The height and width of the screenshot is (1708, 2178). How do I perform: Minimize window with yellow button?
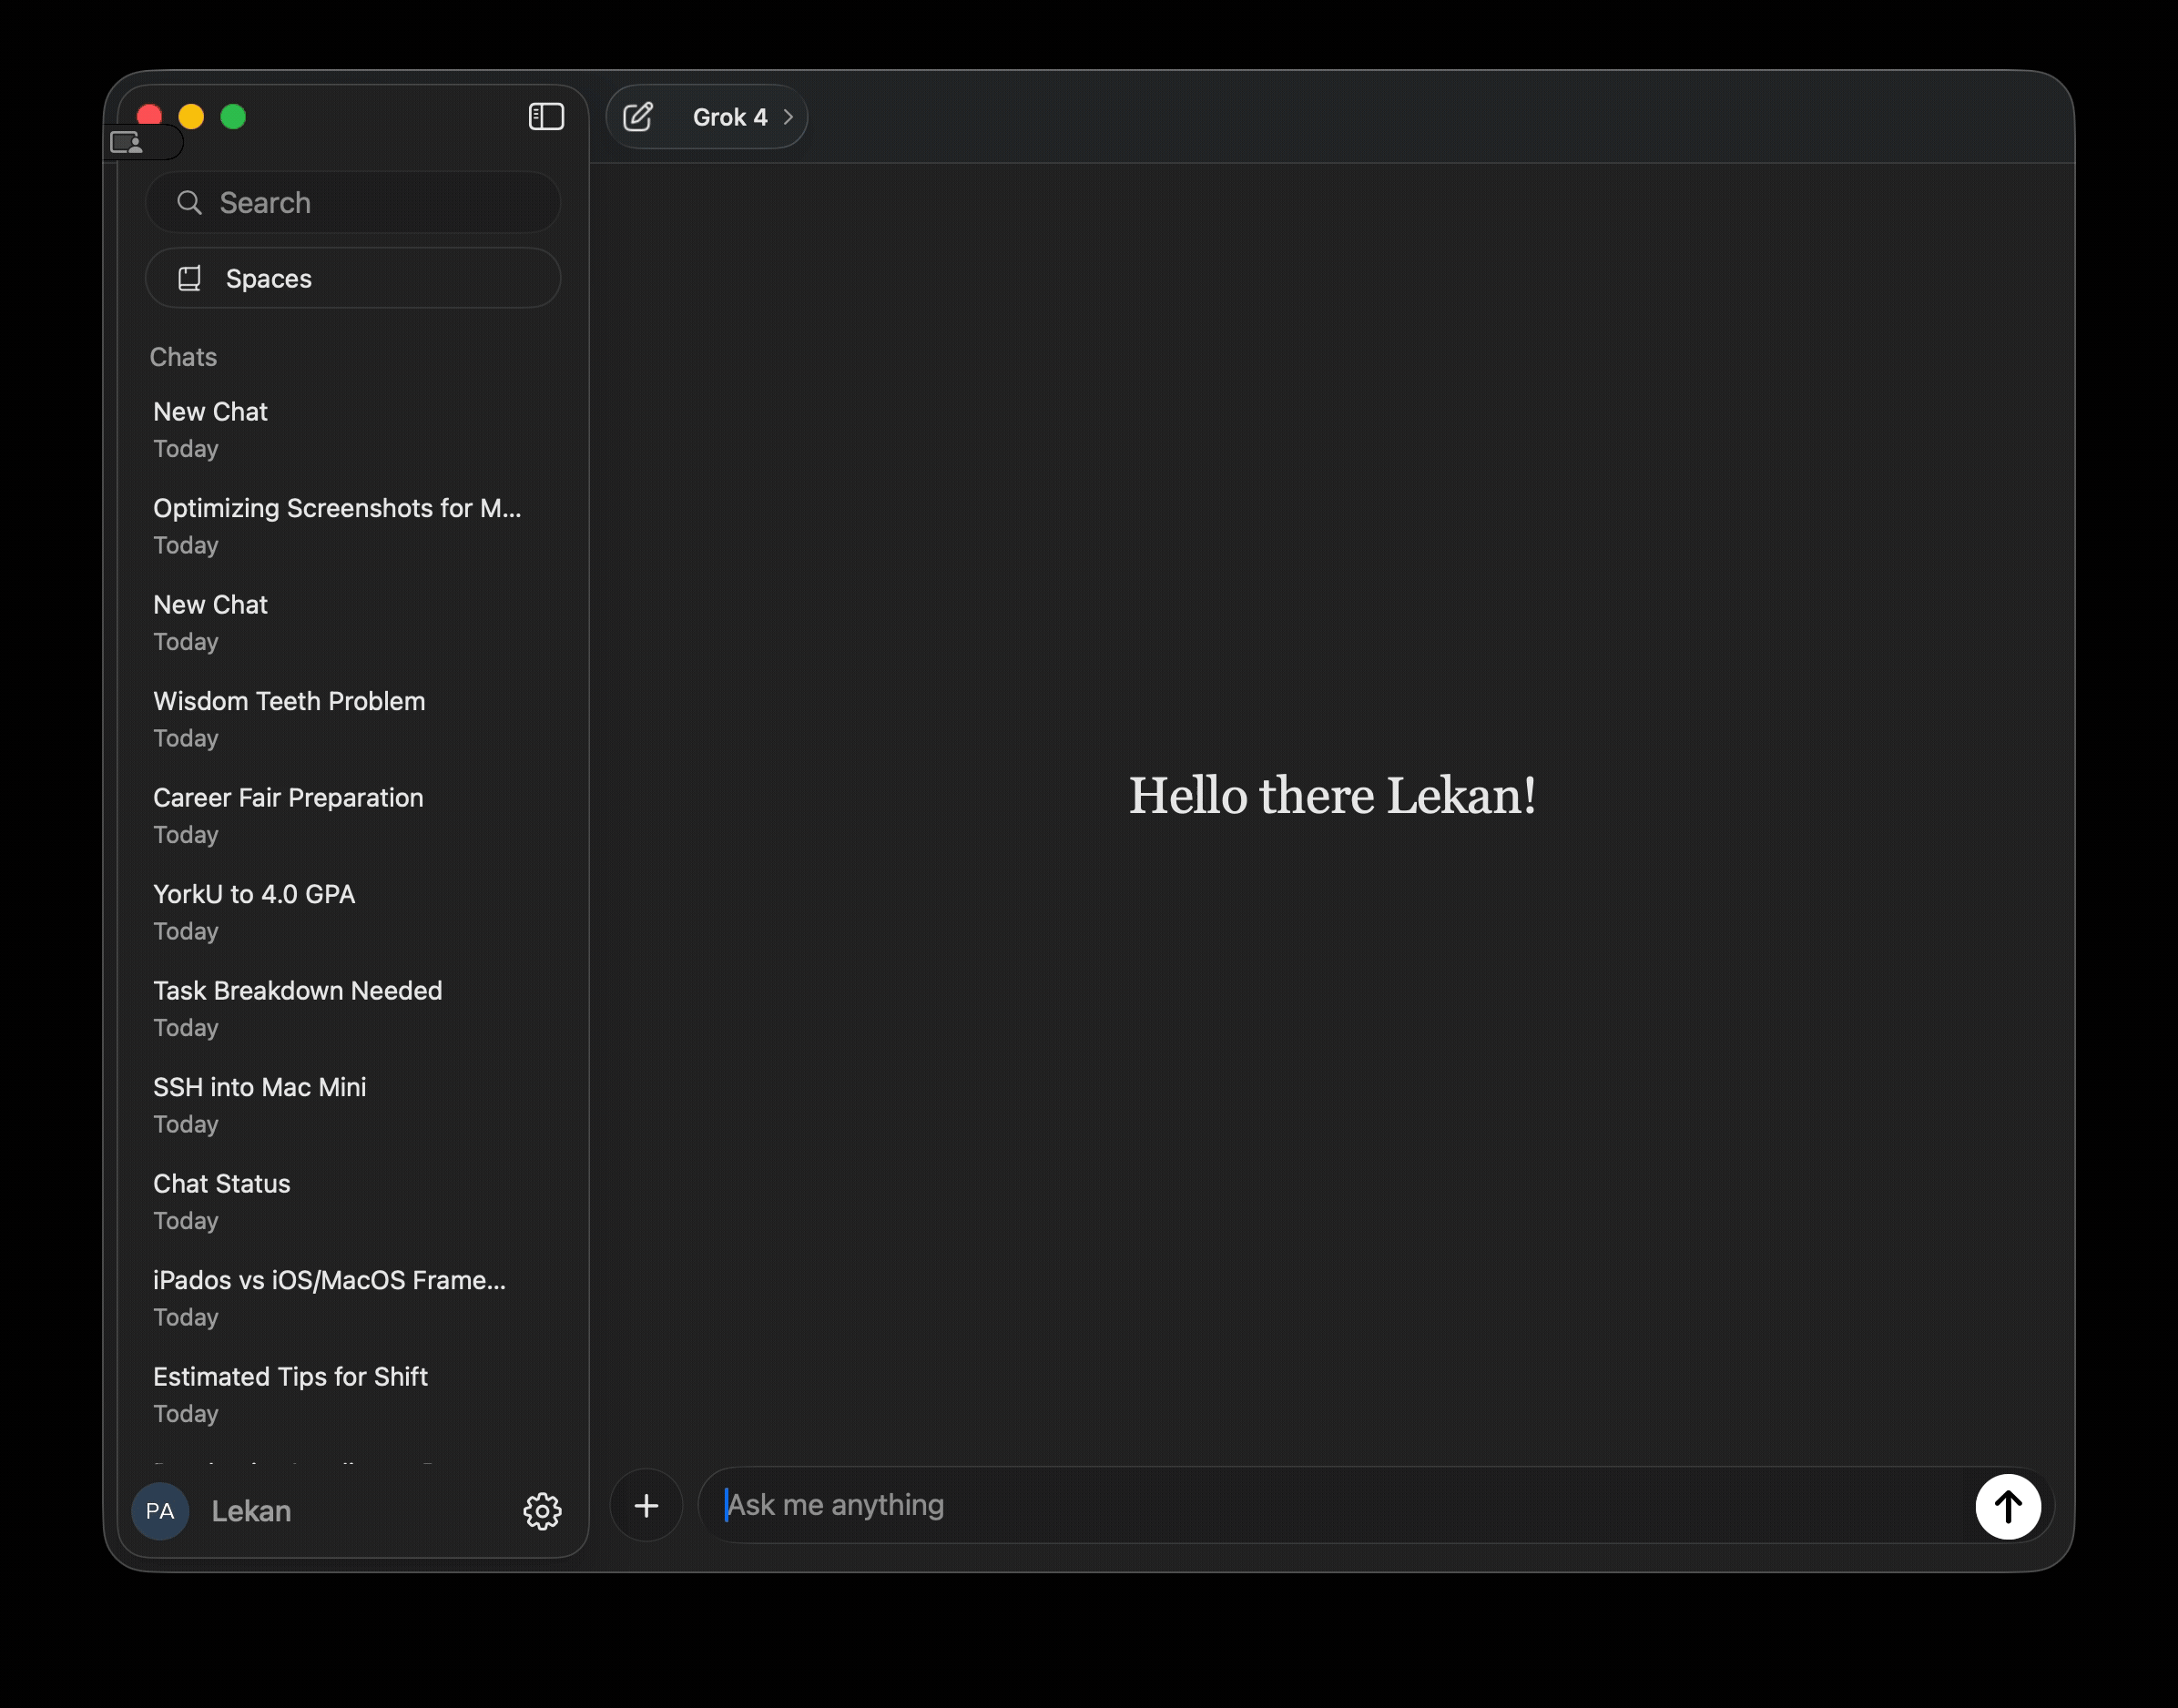(191, 117)
